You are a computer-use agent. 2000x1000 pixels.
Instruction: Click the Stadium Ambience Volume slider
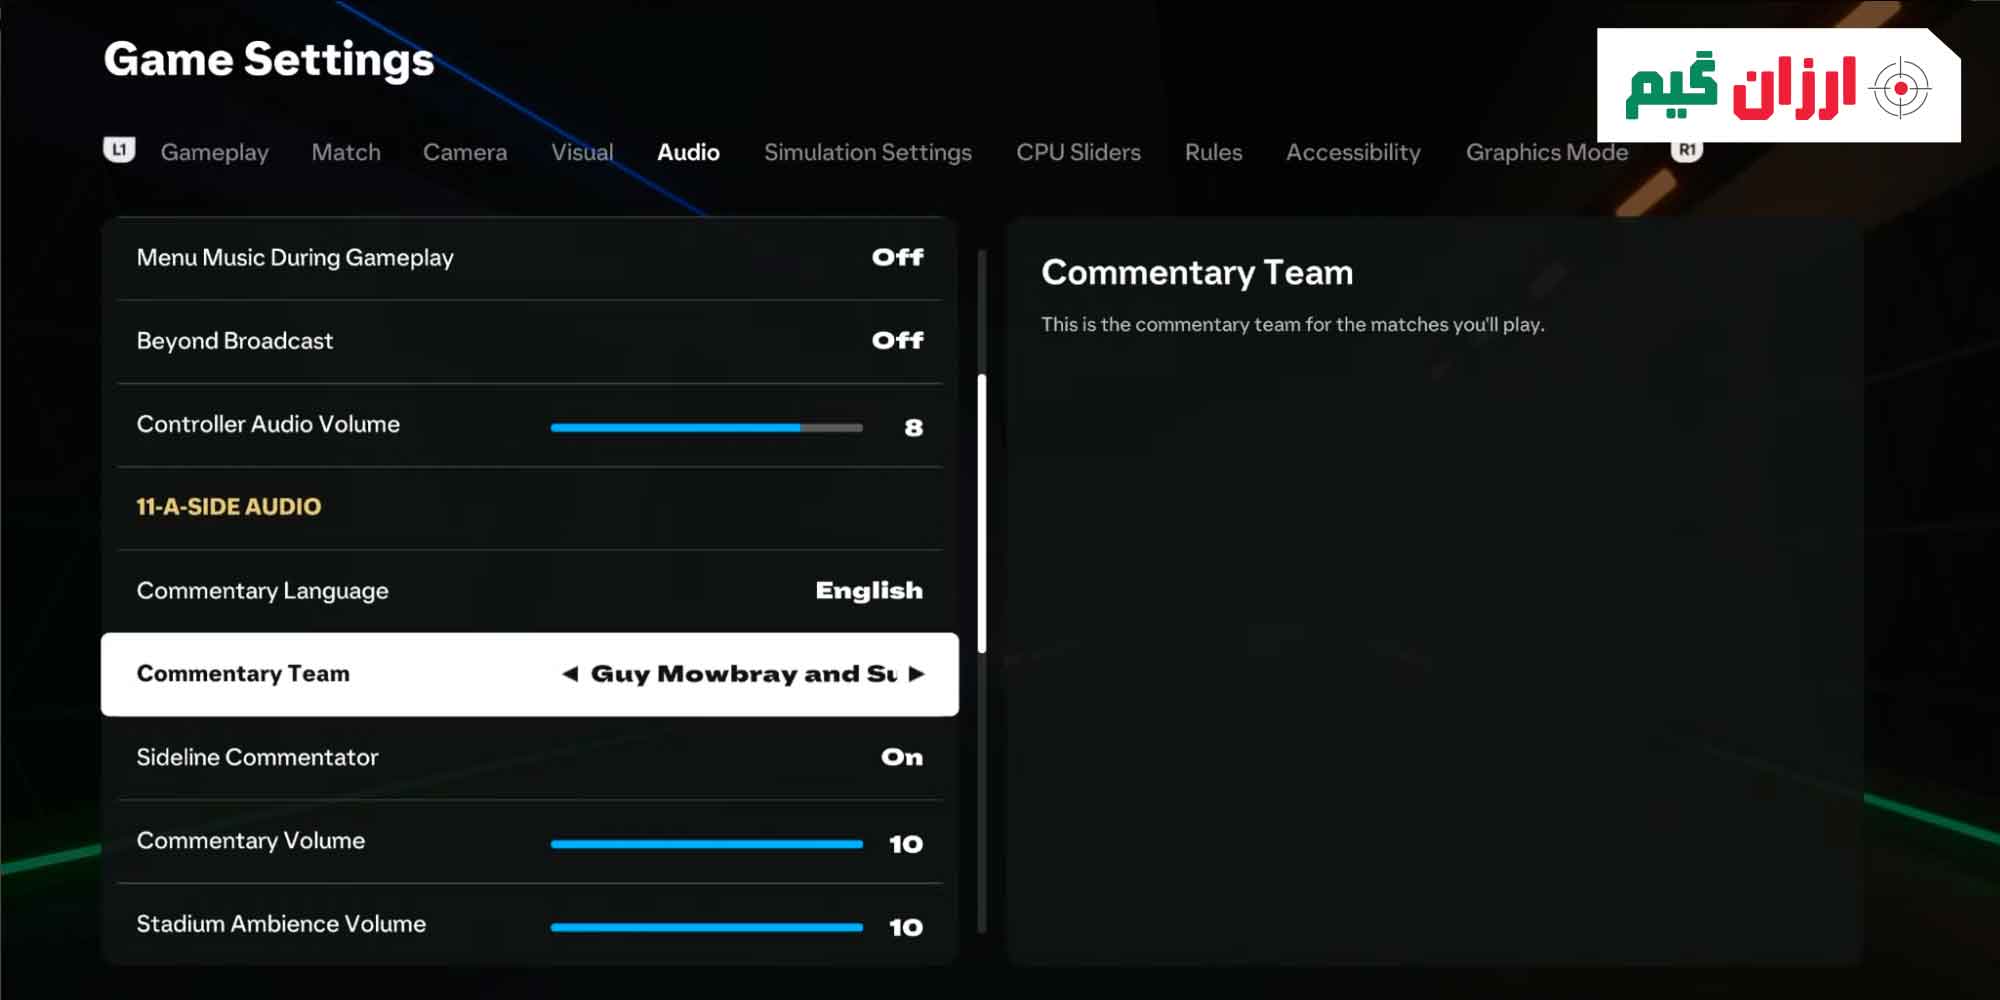click(706, 927)
